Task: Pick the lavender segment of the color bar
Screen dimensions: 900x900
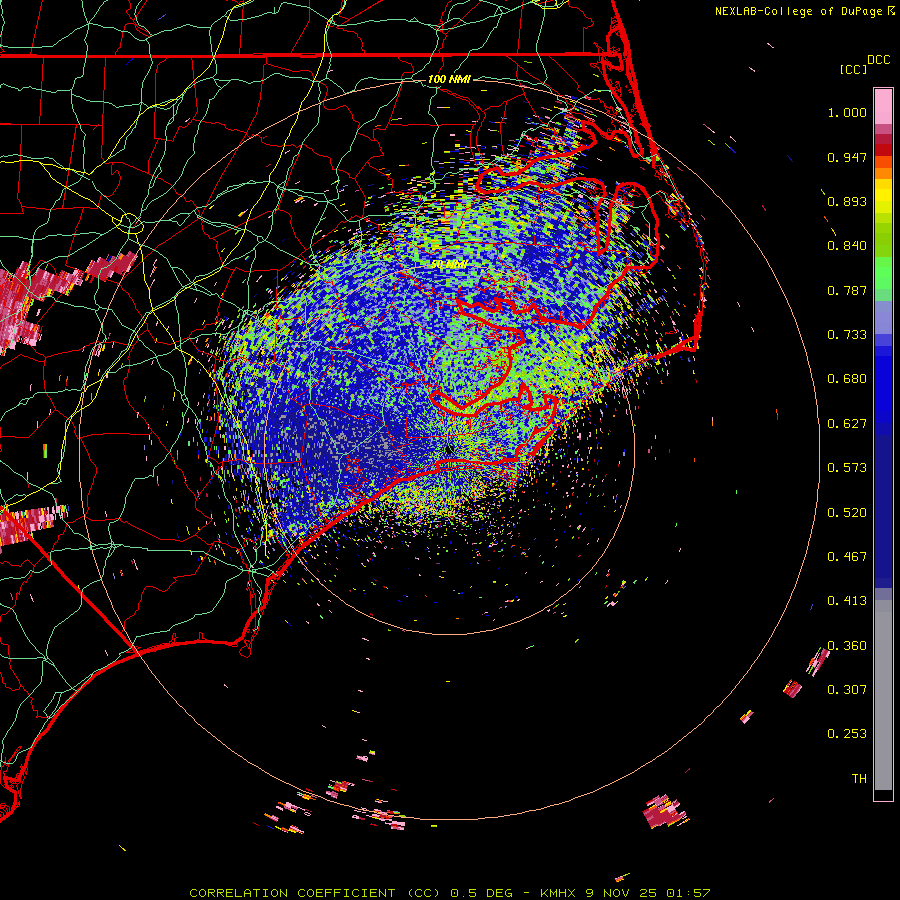Action: point(883,317)
